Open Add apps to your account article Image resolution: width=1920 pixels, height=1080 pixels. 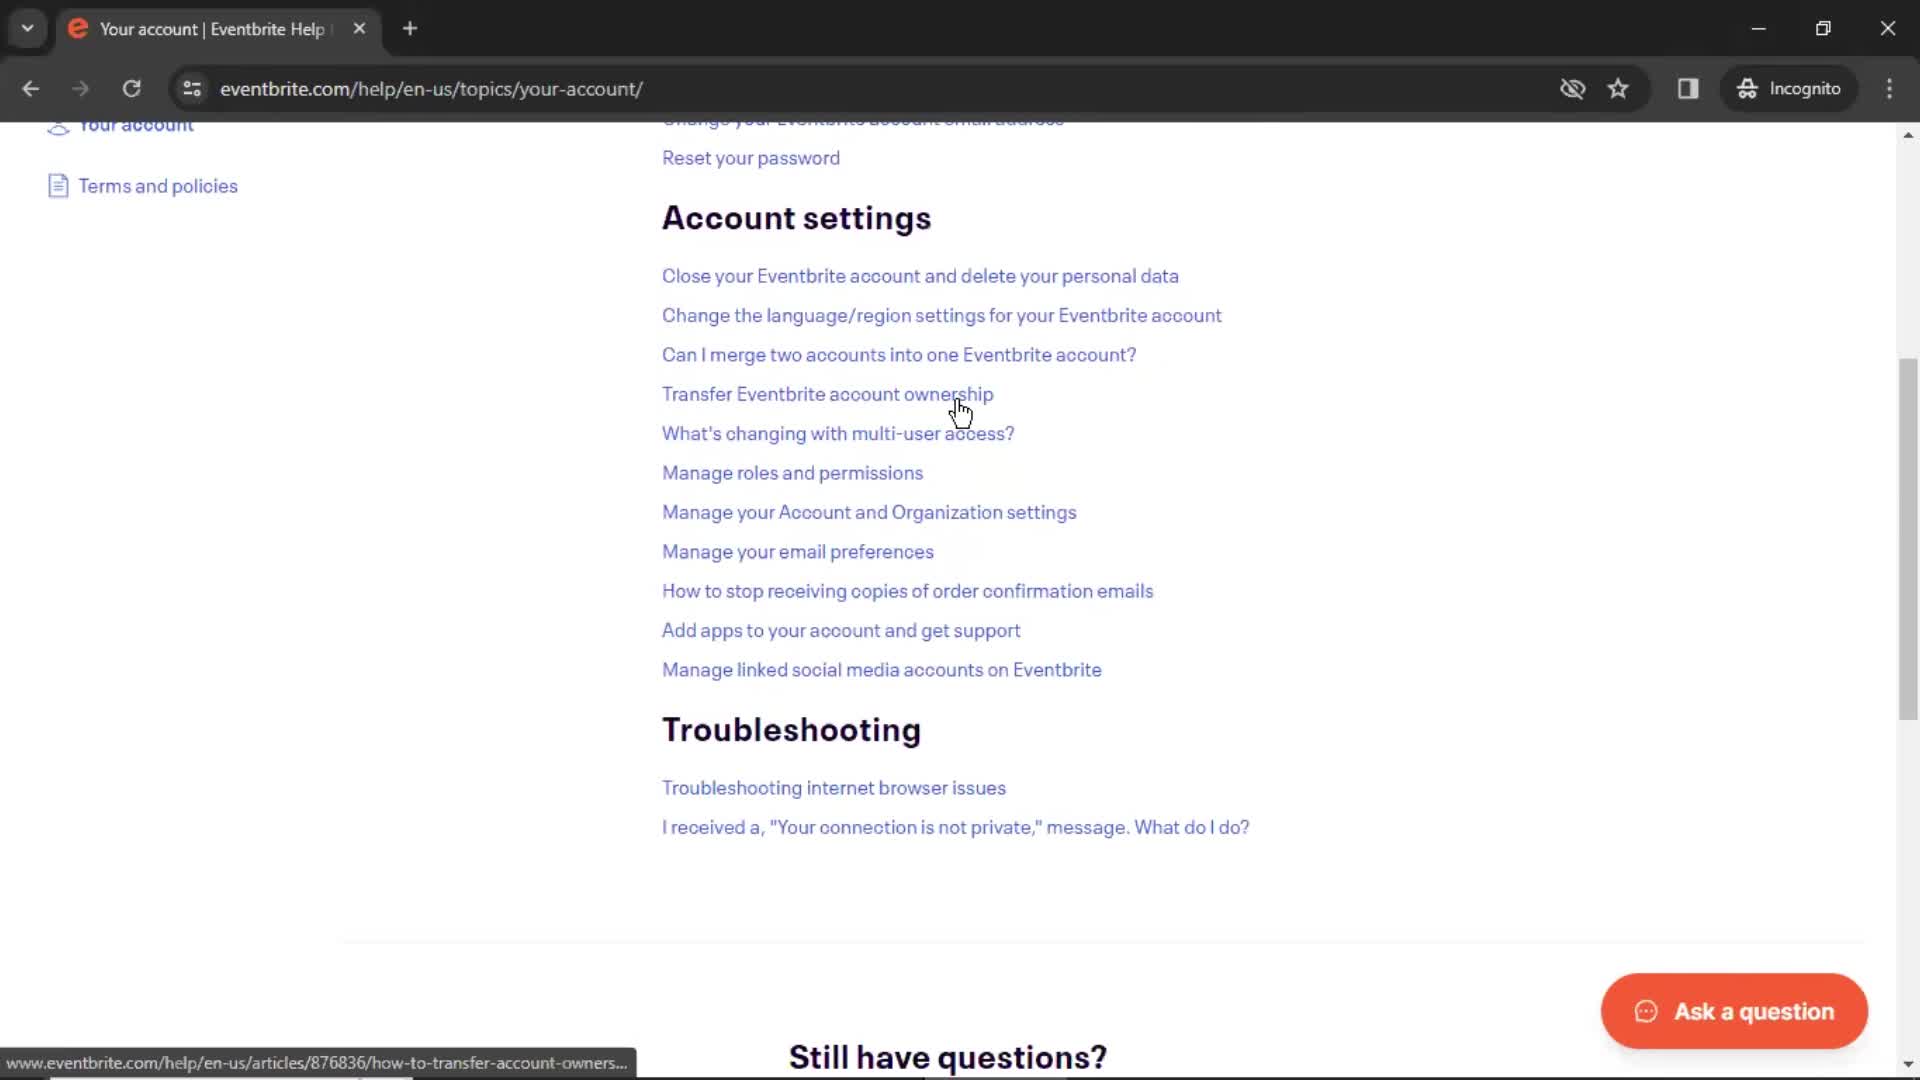(841, 631)
